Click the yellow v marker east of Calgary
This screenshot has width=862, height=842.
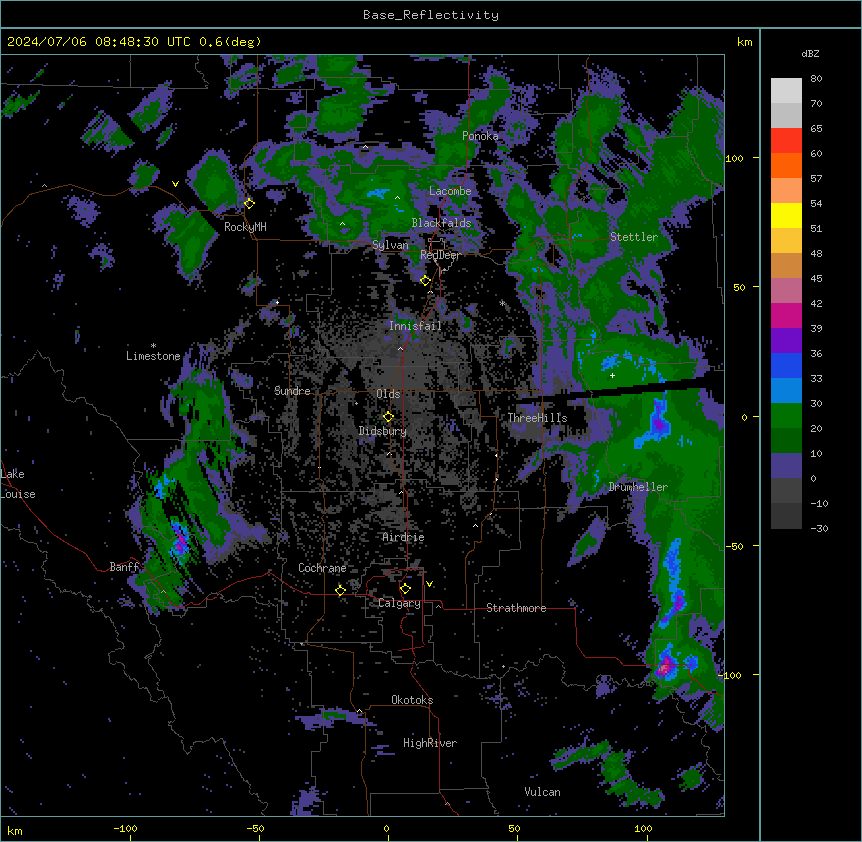pos(429,584)
